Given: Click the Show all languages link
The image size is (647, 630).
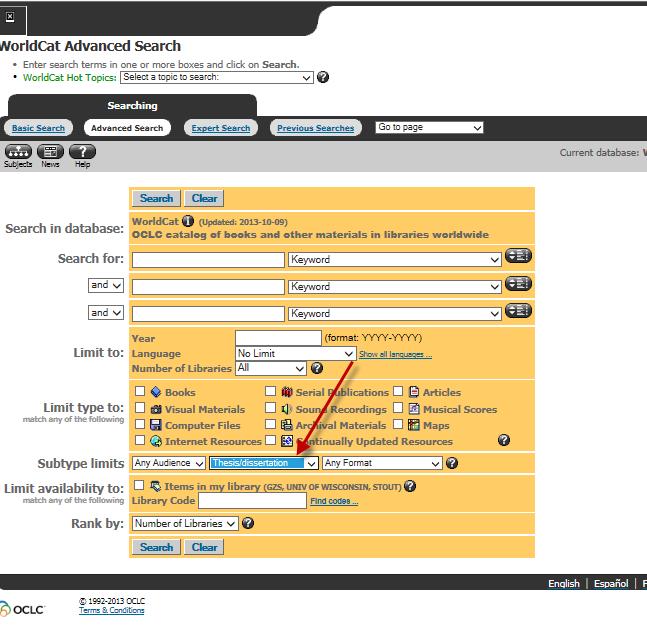Looking at the screenshot, I should pos(395,354).
